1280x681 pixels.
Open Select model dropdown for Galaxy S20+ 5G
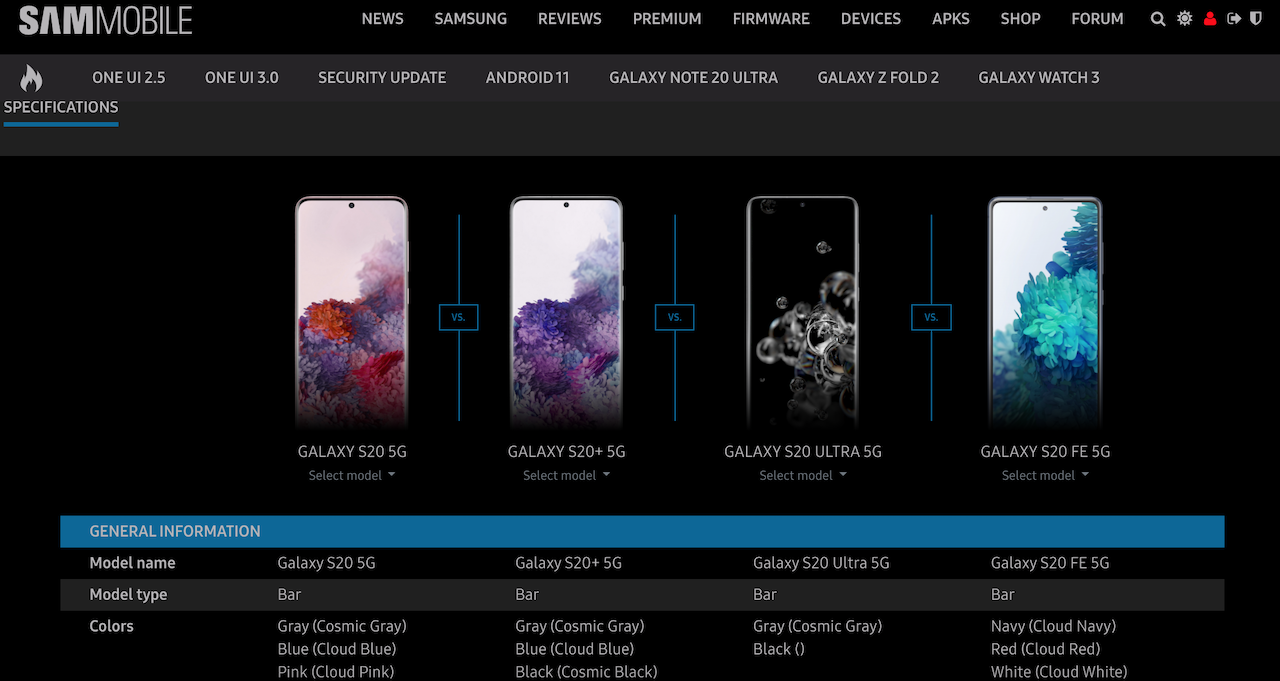(x=566, y=476)
